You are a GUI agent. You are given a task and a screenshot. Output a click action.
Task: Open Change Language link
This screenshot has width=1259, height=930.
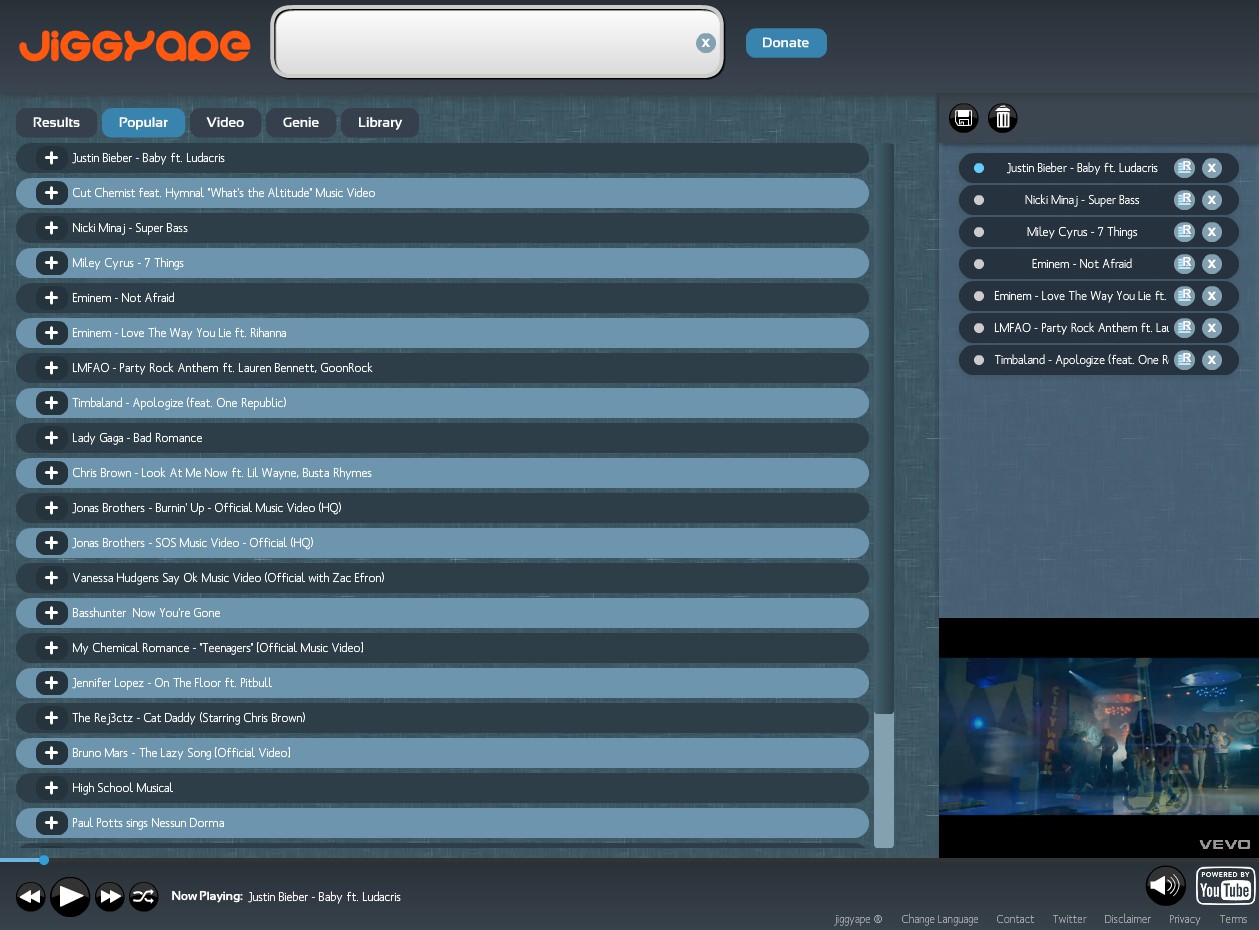click(x=939, y=919)
